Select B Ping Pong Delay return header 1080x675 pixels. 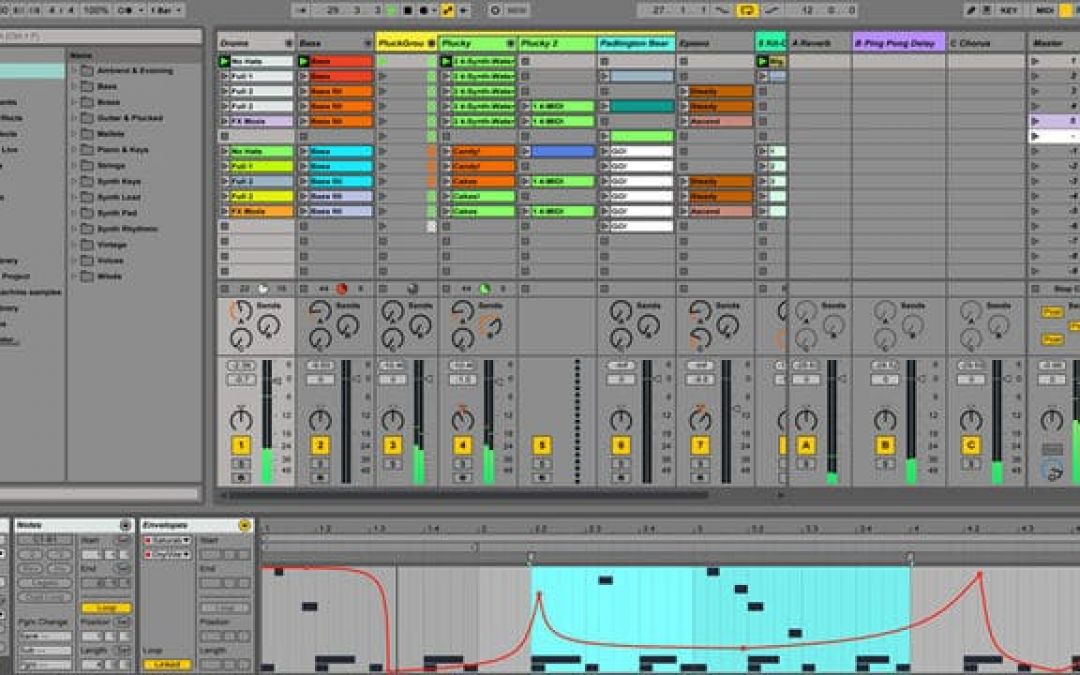tap(899, 43)
